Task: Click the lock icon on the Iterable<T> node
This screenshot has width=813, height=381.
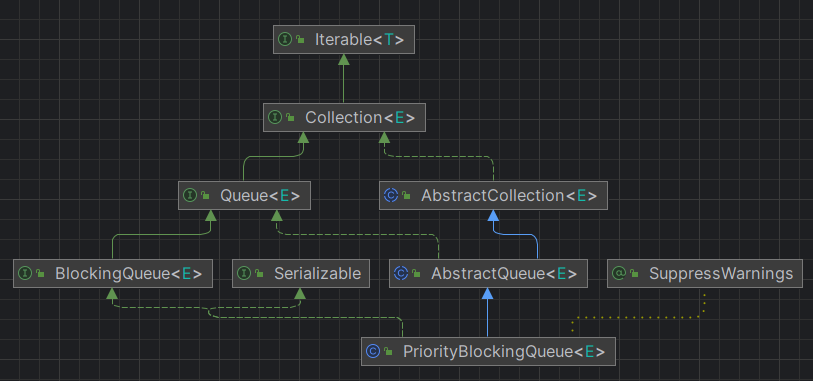Action: pyautogui.click(x=300, y=40)
